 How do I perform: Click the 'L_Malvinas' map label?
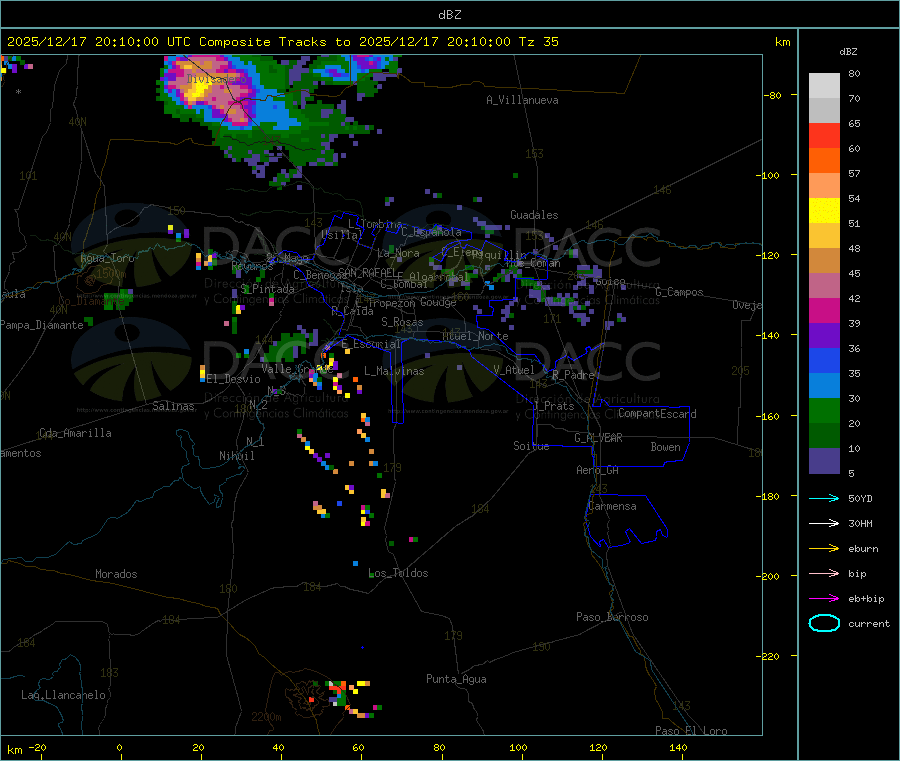tap(394, 371)
